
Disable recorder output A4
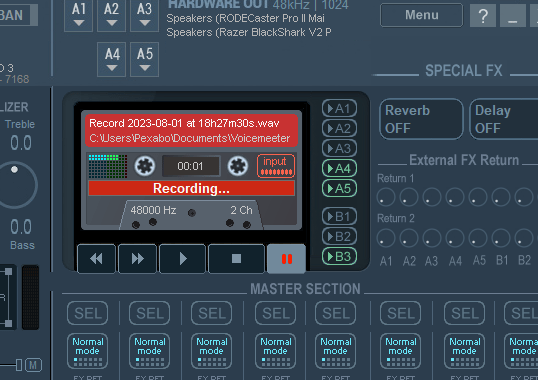coord(339,168)
